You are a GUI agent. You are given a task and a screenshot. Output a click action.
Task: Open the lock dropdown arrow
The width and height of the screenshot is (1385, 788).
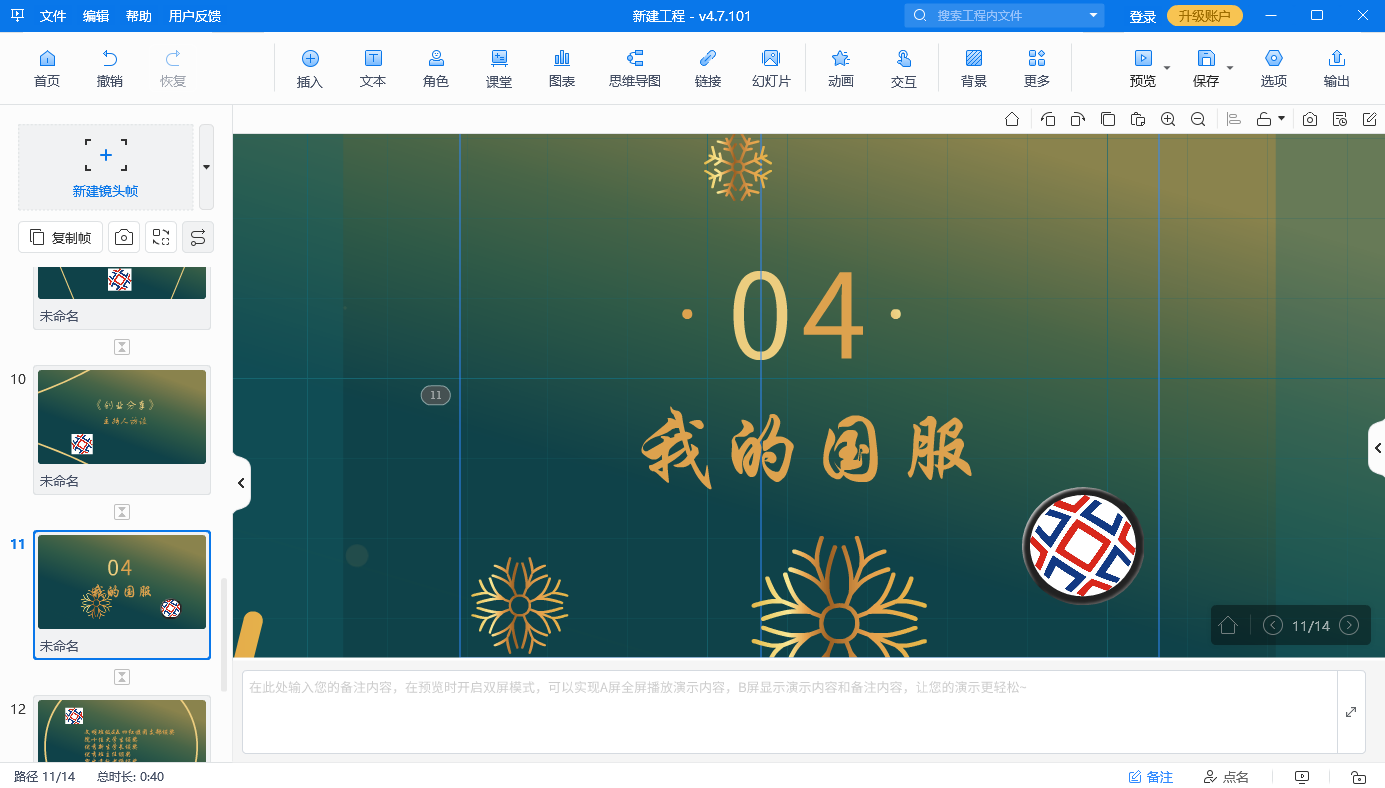point(1282,119)
